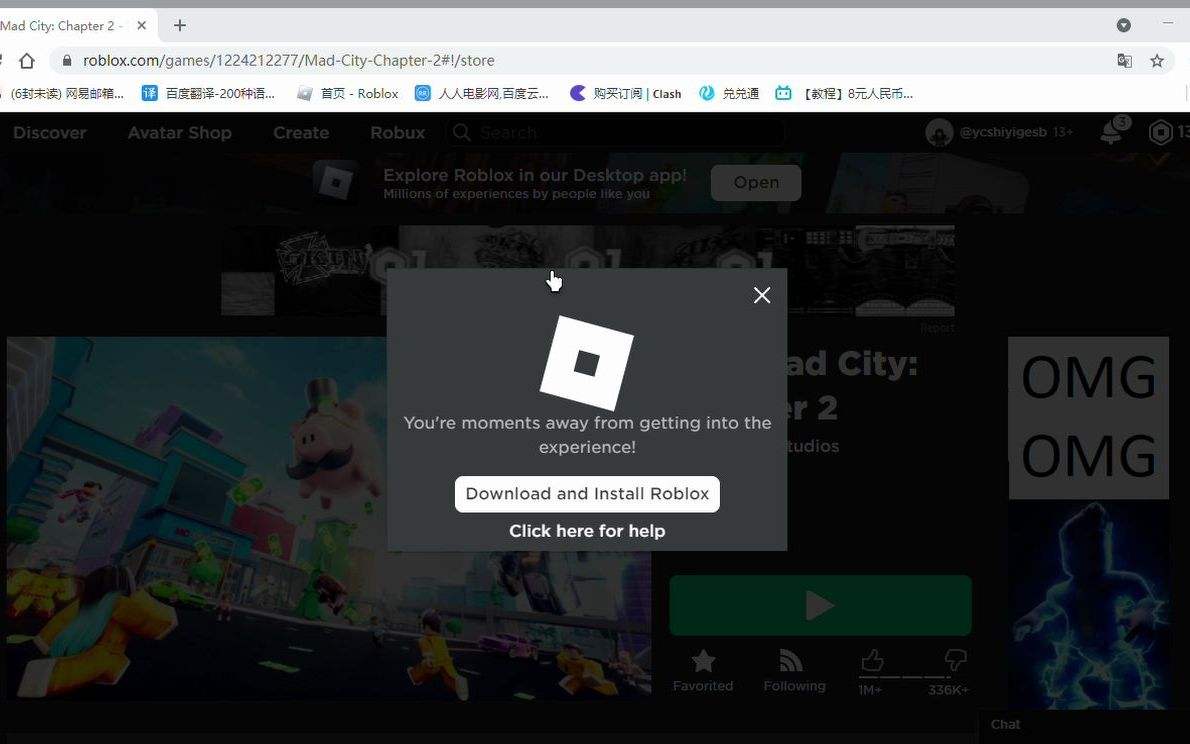
Task: Open the Avatar Shop menu item
Action: [180, 133]
